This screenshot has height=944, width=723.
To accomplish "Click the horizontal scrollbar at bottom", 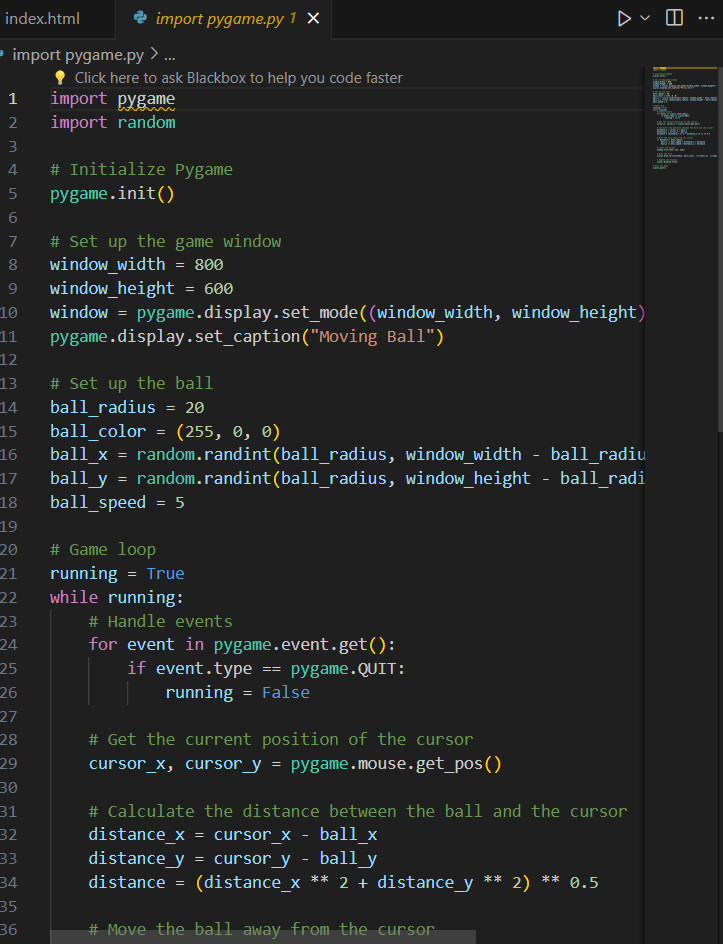I will click(x=263, y=937).
